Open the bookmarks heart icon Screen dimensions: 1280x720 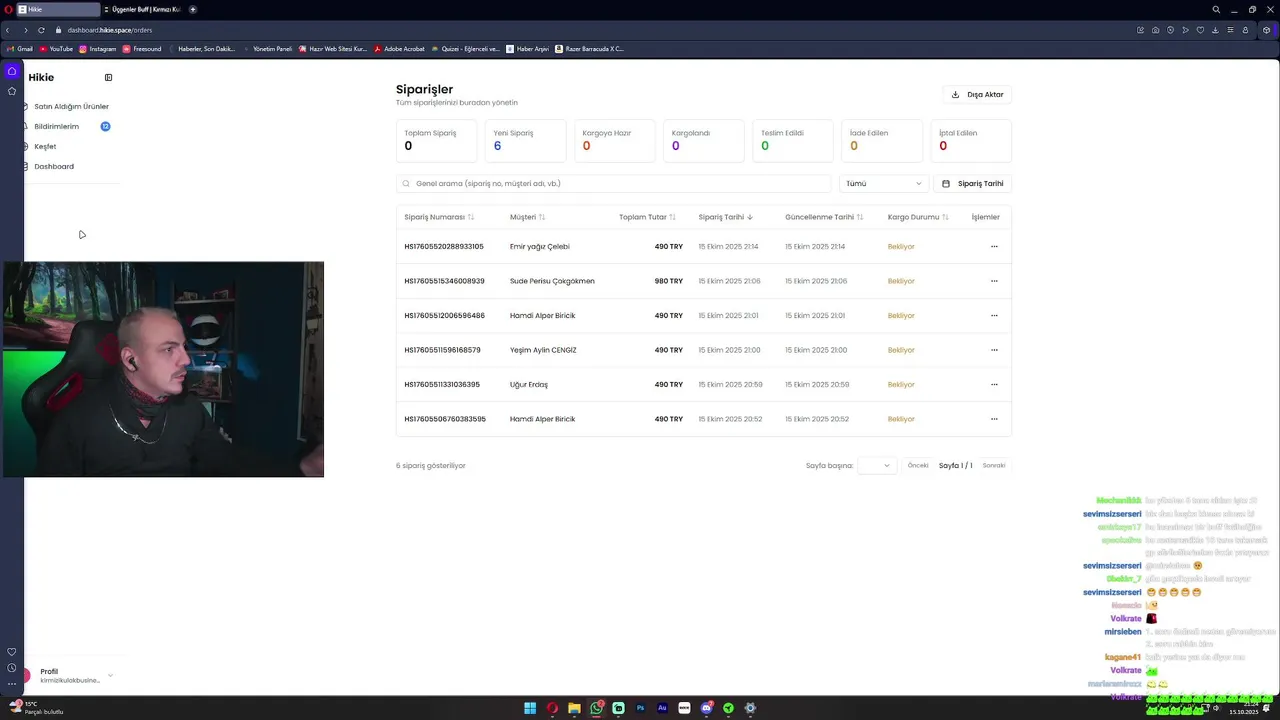click(x=1200, y=30)
